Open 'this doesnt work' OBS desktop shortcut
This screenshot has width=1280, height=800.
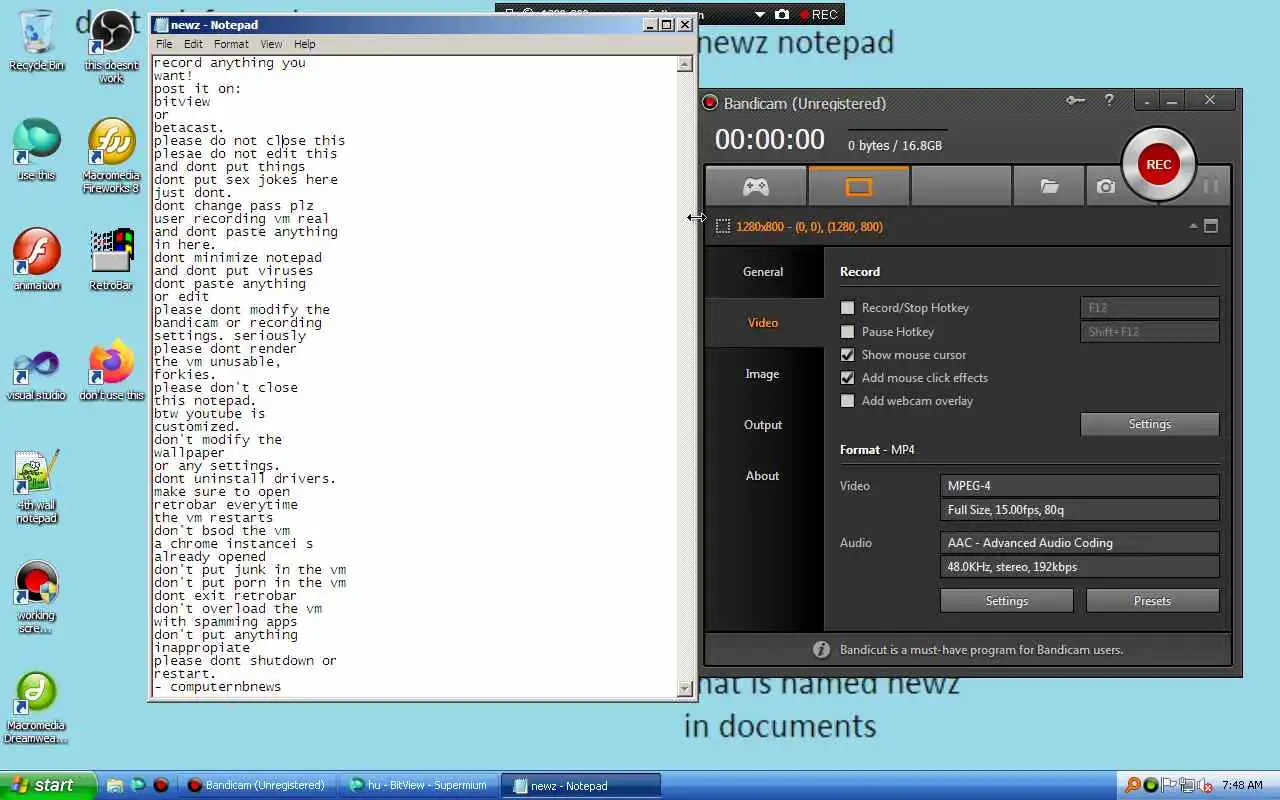pyautogui.click(x=111, y=46)
